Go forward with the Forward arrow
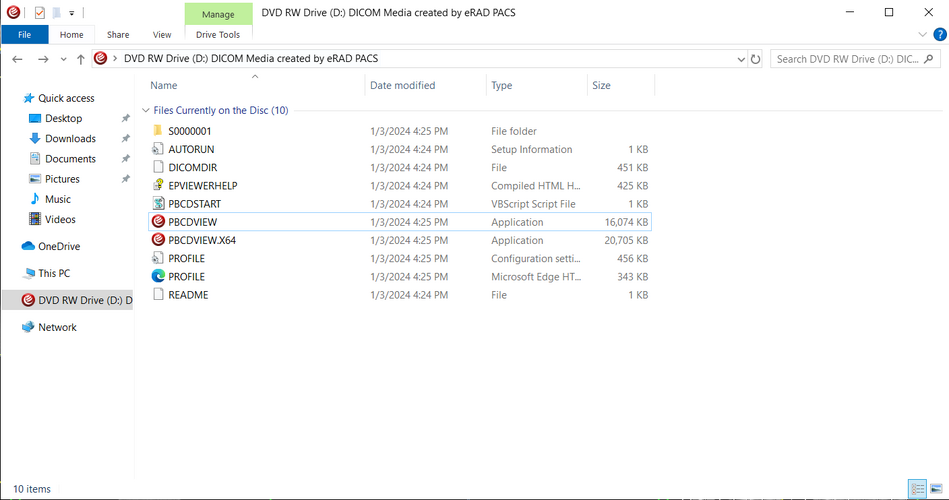This screenshot has width=949, height=500. point(43,59)
